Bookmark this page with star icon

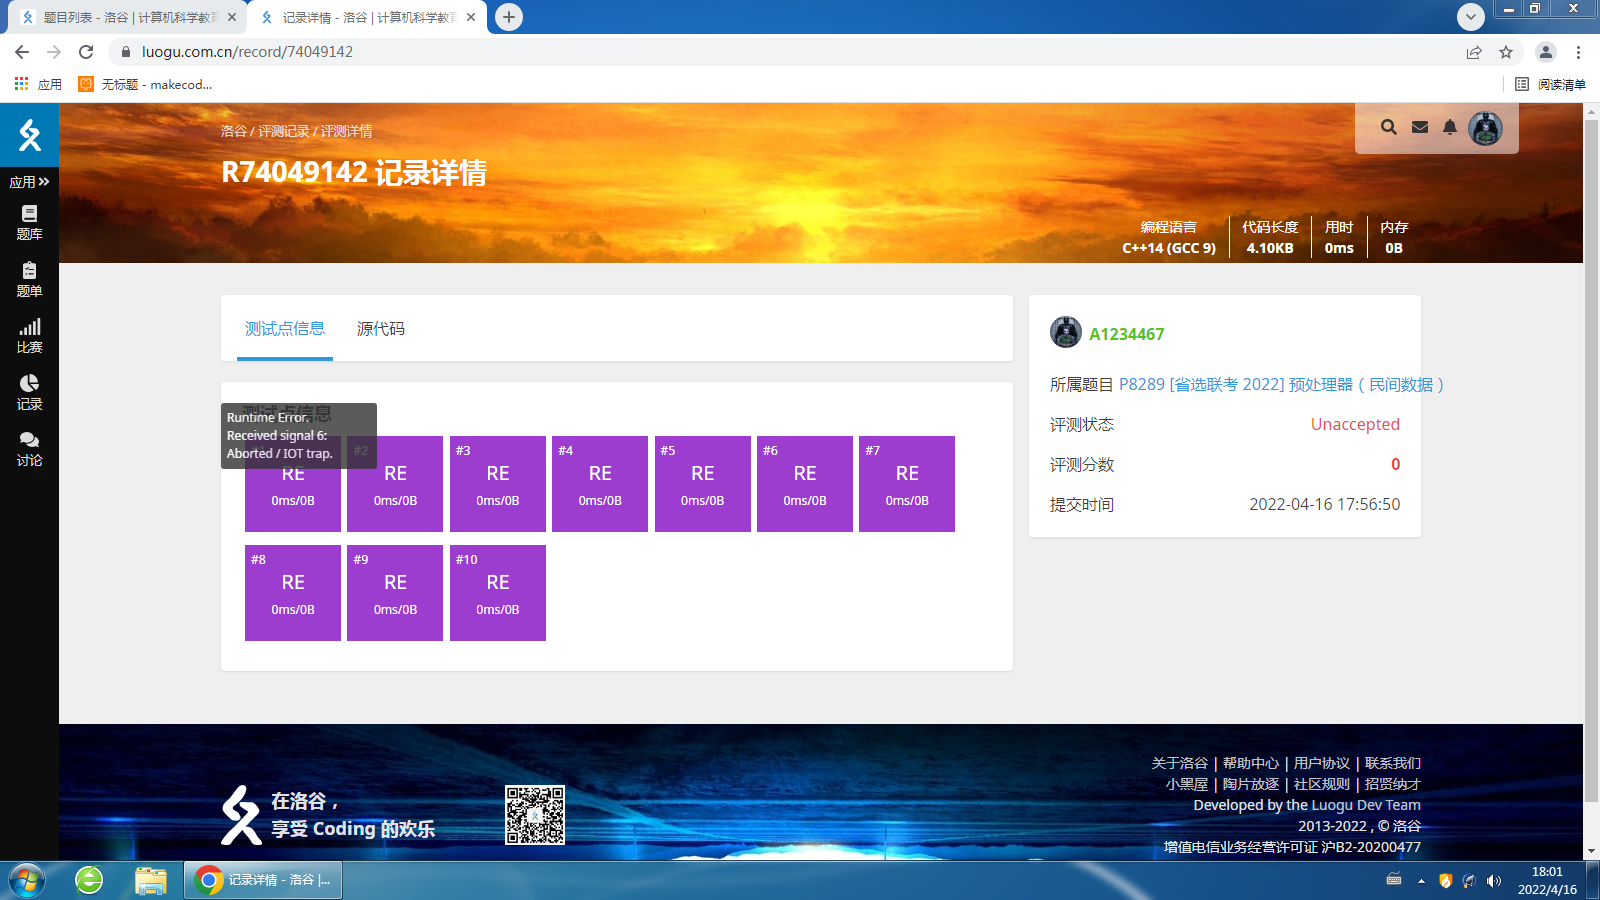pos(1506,52)
